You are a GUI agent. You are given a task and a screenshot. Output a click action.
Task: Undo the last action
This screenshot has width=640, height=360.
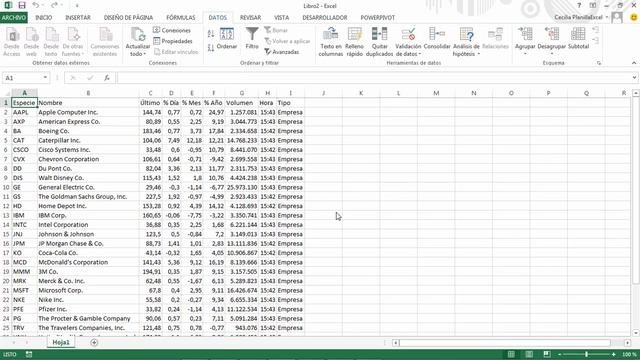tap(36, 6)
